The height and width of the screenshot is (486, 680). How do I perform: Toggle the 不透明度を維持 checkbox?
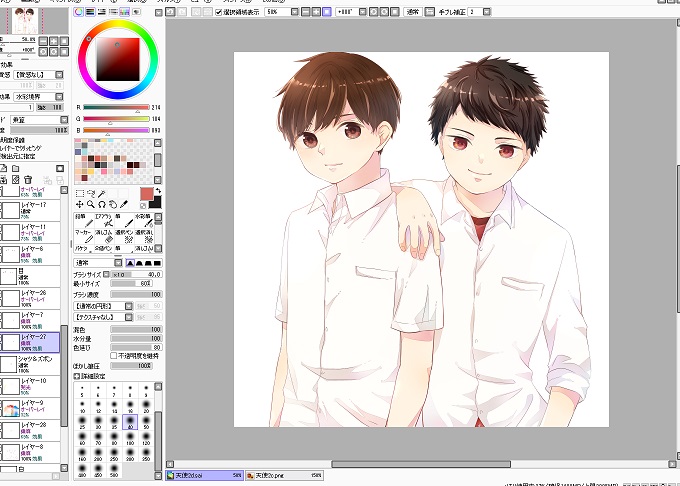(x=114, y=356)
